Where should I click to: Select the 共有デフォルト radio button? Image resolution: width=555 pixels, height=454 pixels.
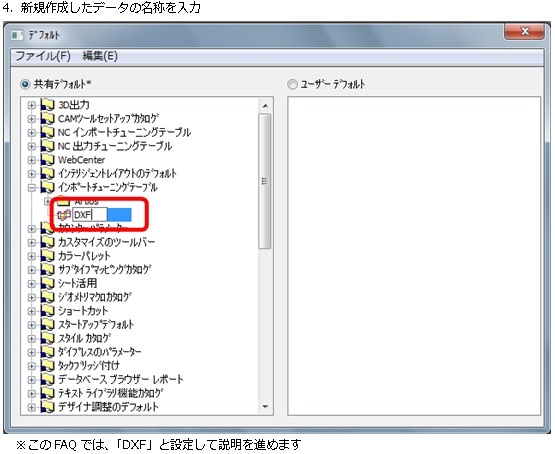(25, 85)
